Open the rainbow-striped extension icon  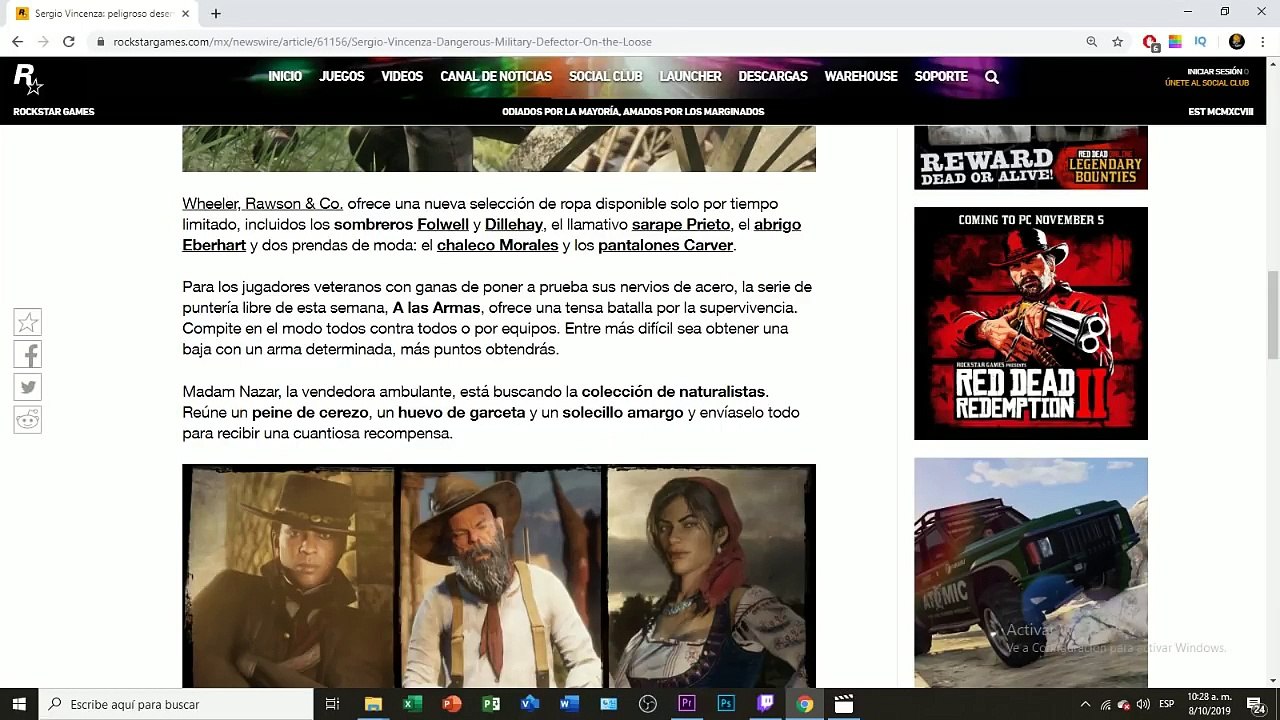pos(1175,42)
